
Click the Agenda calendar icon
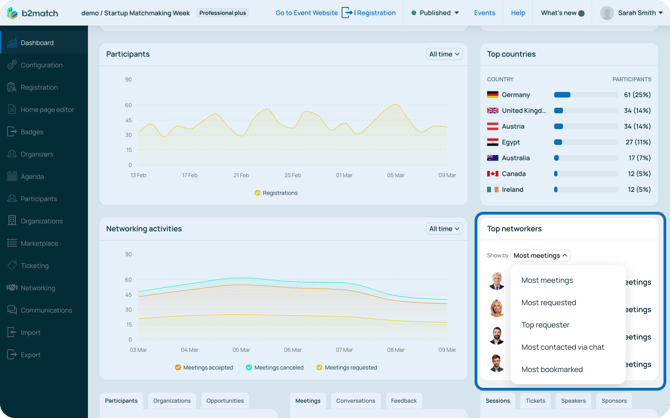(x=12, y=176)
